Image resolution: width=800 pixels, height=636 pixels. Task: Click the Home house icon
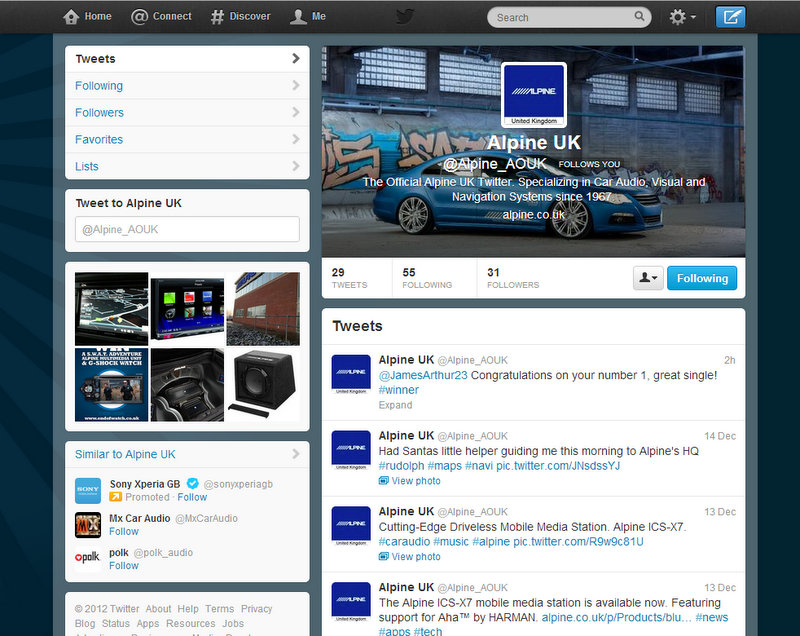(x=71, y=17)
